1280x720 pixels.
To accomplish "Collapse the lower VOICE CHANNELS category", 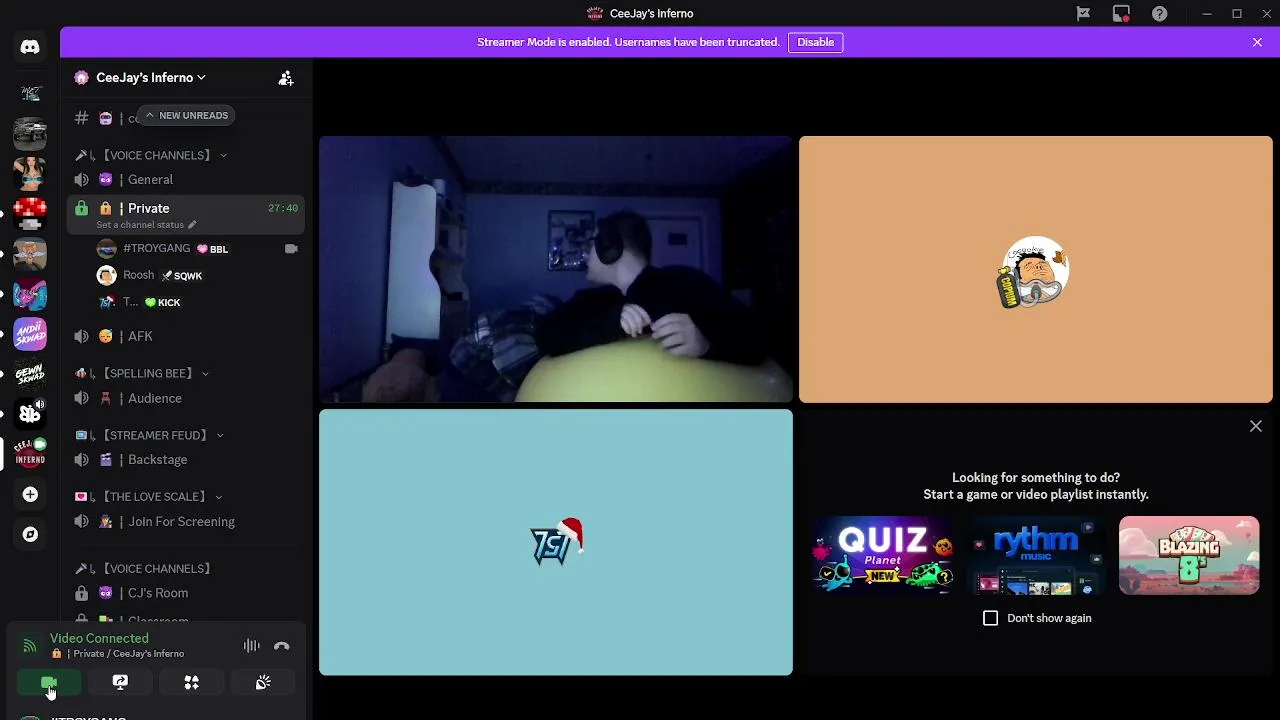I will click(x=144, y=568).
